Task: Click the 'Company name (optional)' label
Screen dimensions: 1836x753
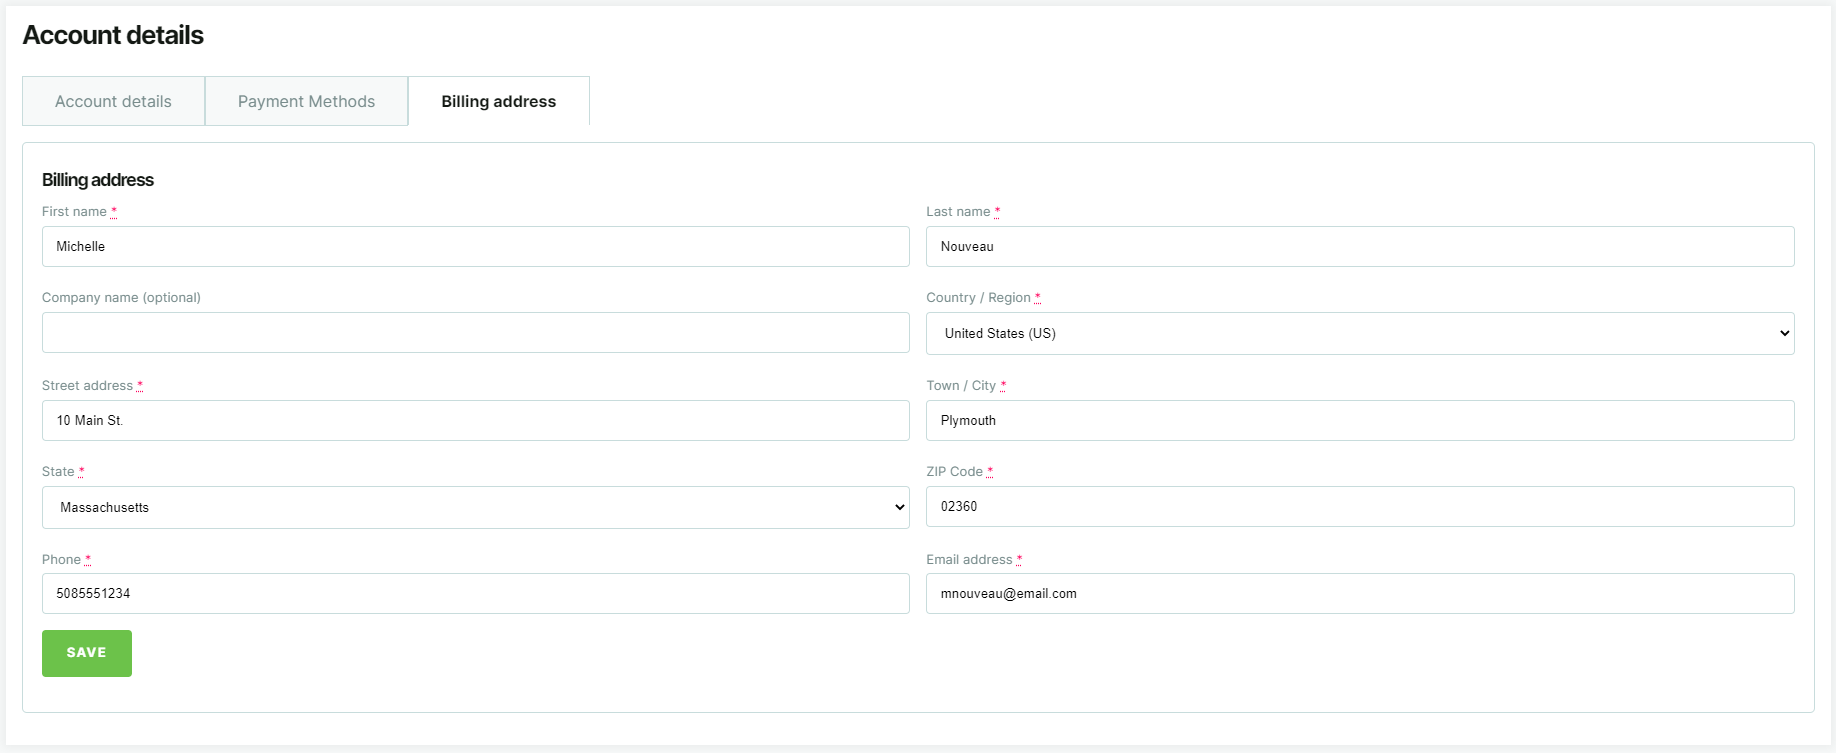Action: click(121, 297)
